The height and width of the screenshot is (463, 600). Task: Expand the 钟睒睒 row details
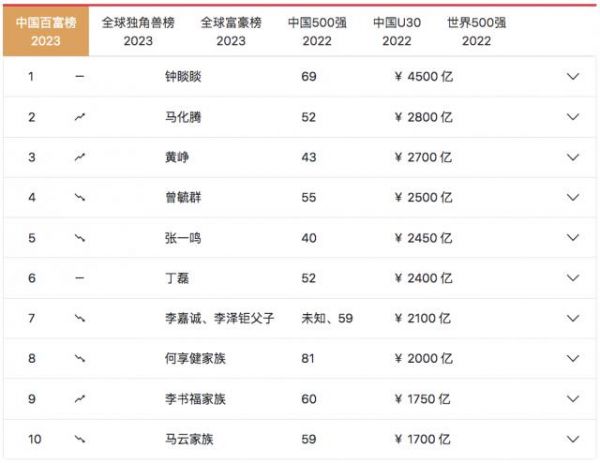click(573, 76)
